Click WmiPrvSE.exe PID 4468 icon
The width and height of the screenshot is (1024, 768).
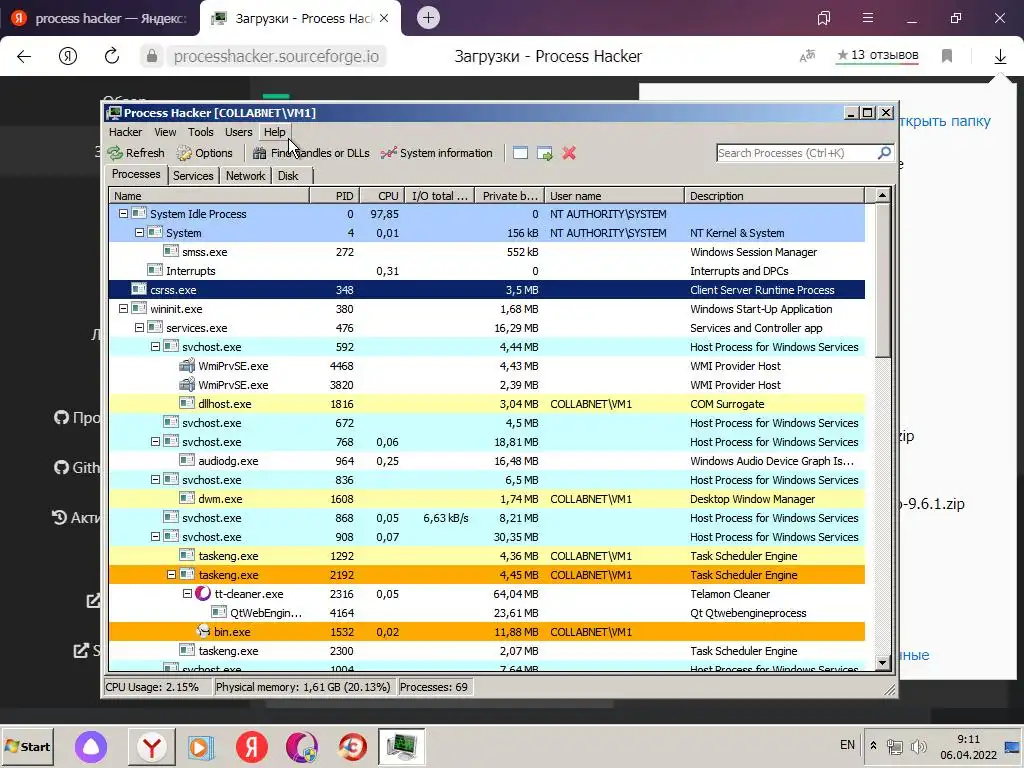(x=187, y=366)
